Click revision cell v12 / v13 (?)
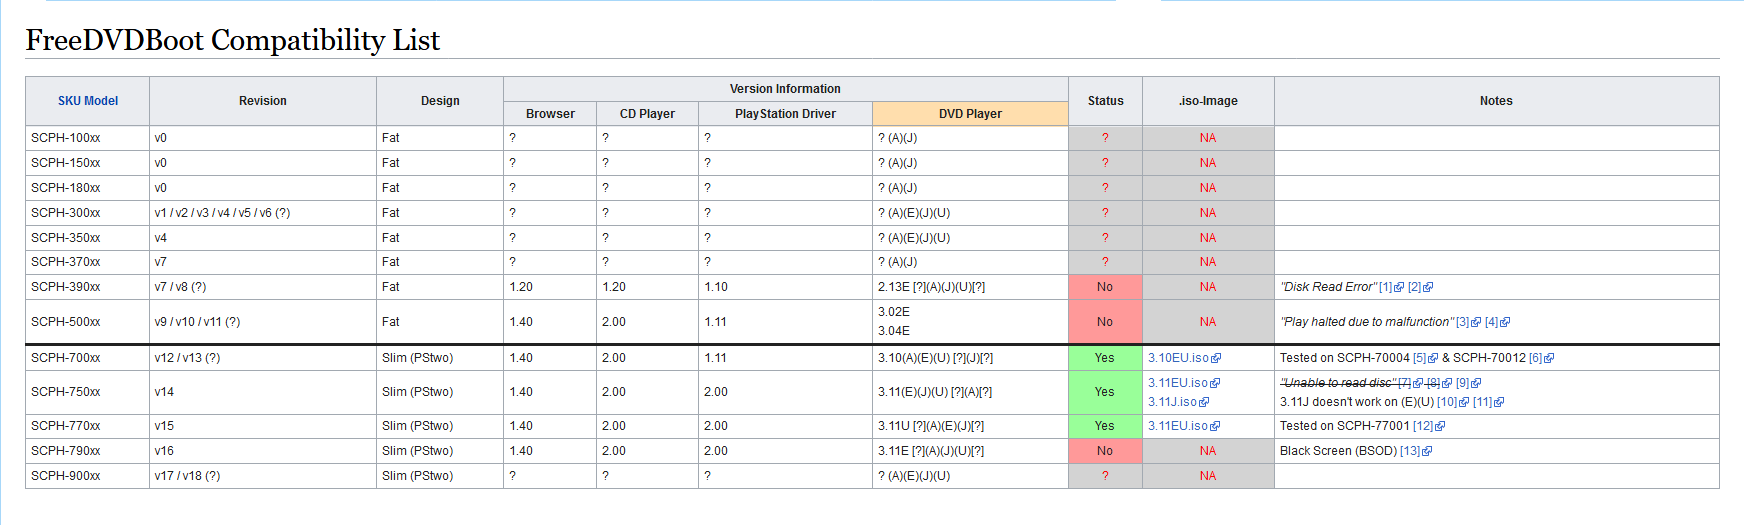Viewport: 1744px width, 525px height. (x=263, y=358)
